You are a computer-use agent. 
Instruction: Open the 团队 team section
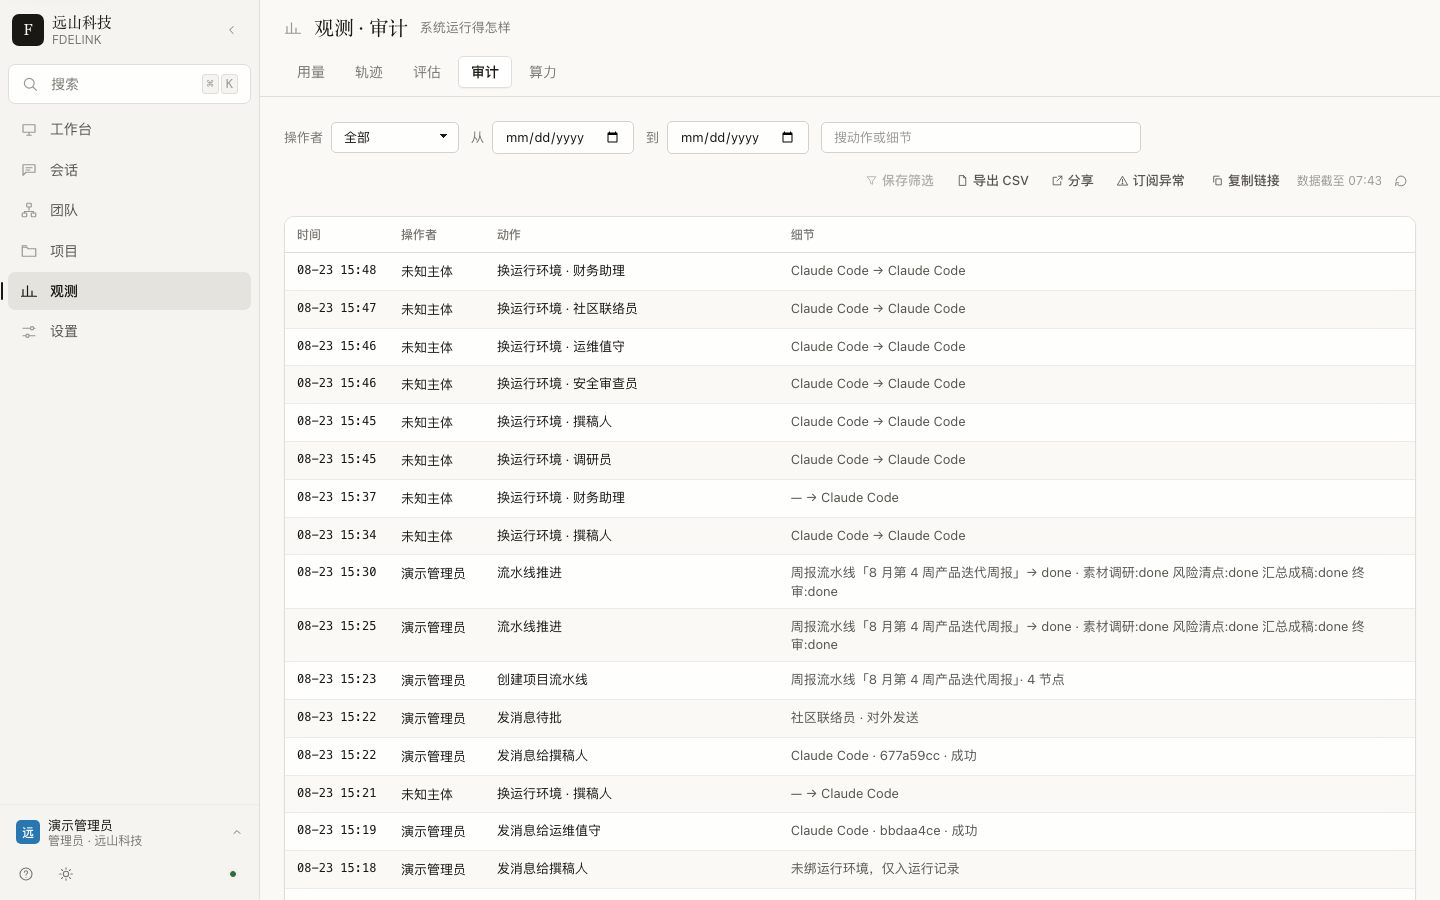129,210
